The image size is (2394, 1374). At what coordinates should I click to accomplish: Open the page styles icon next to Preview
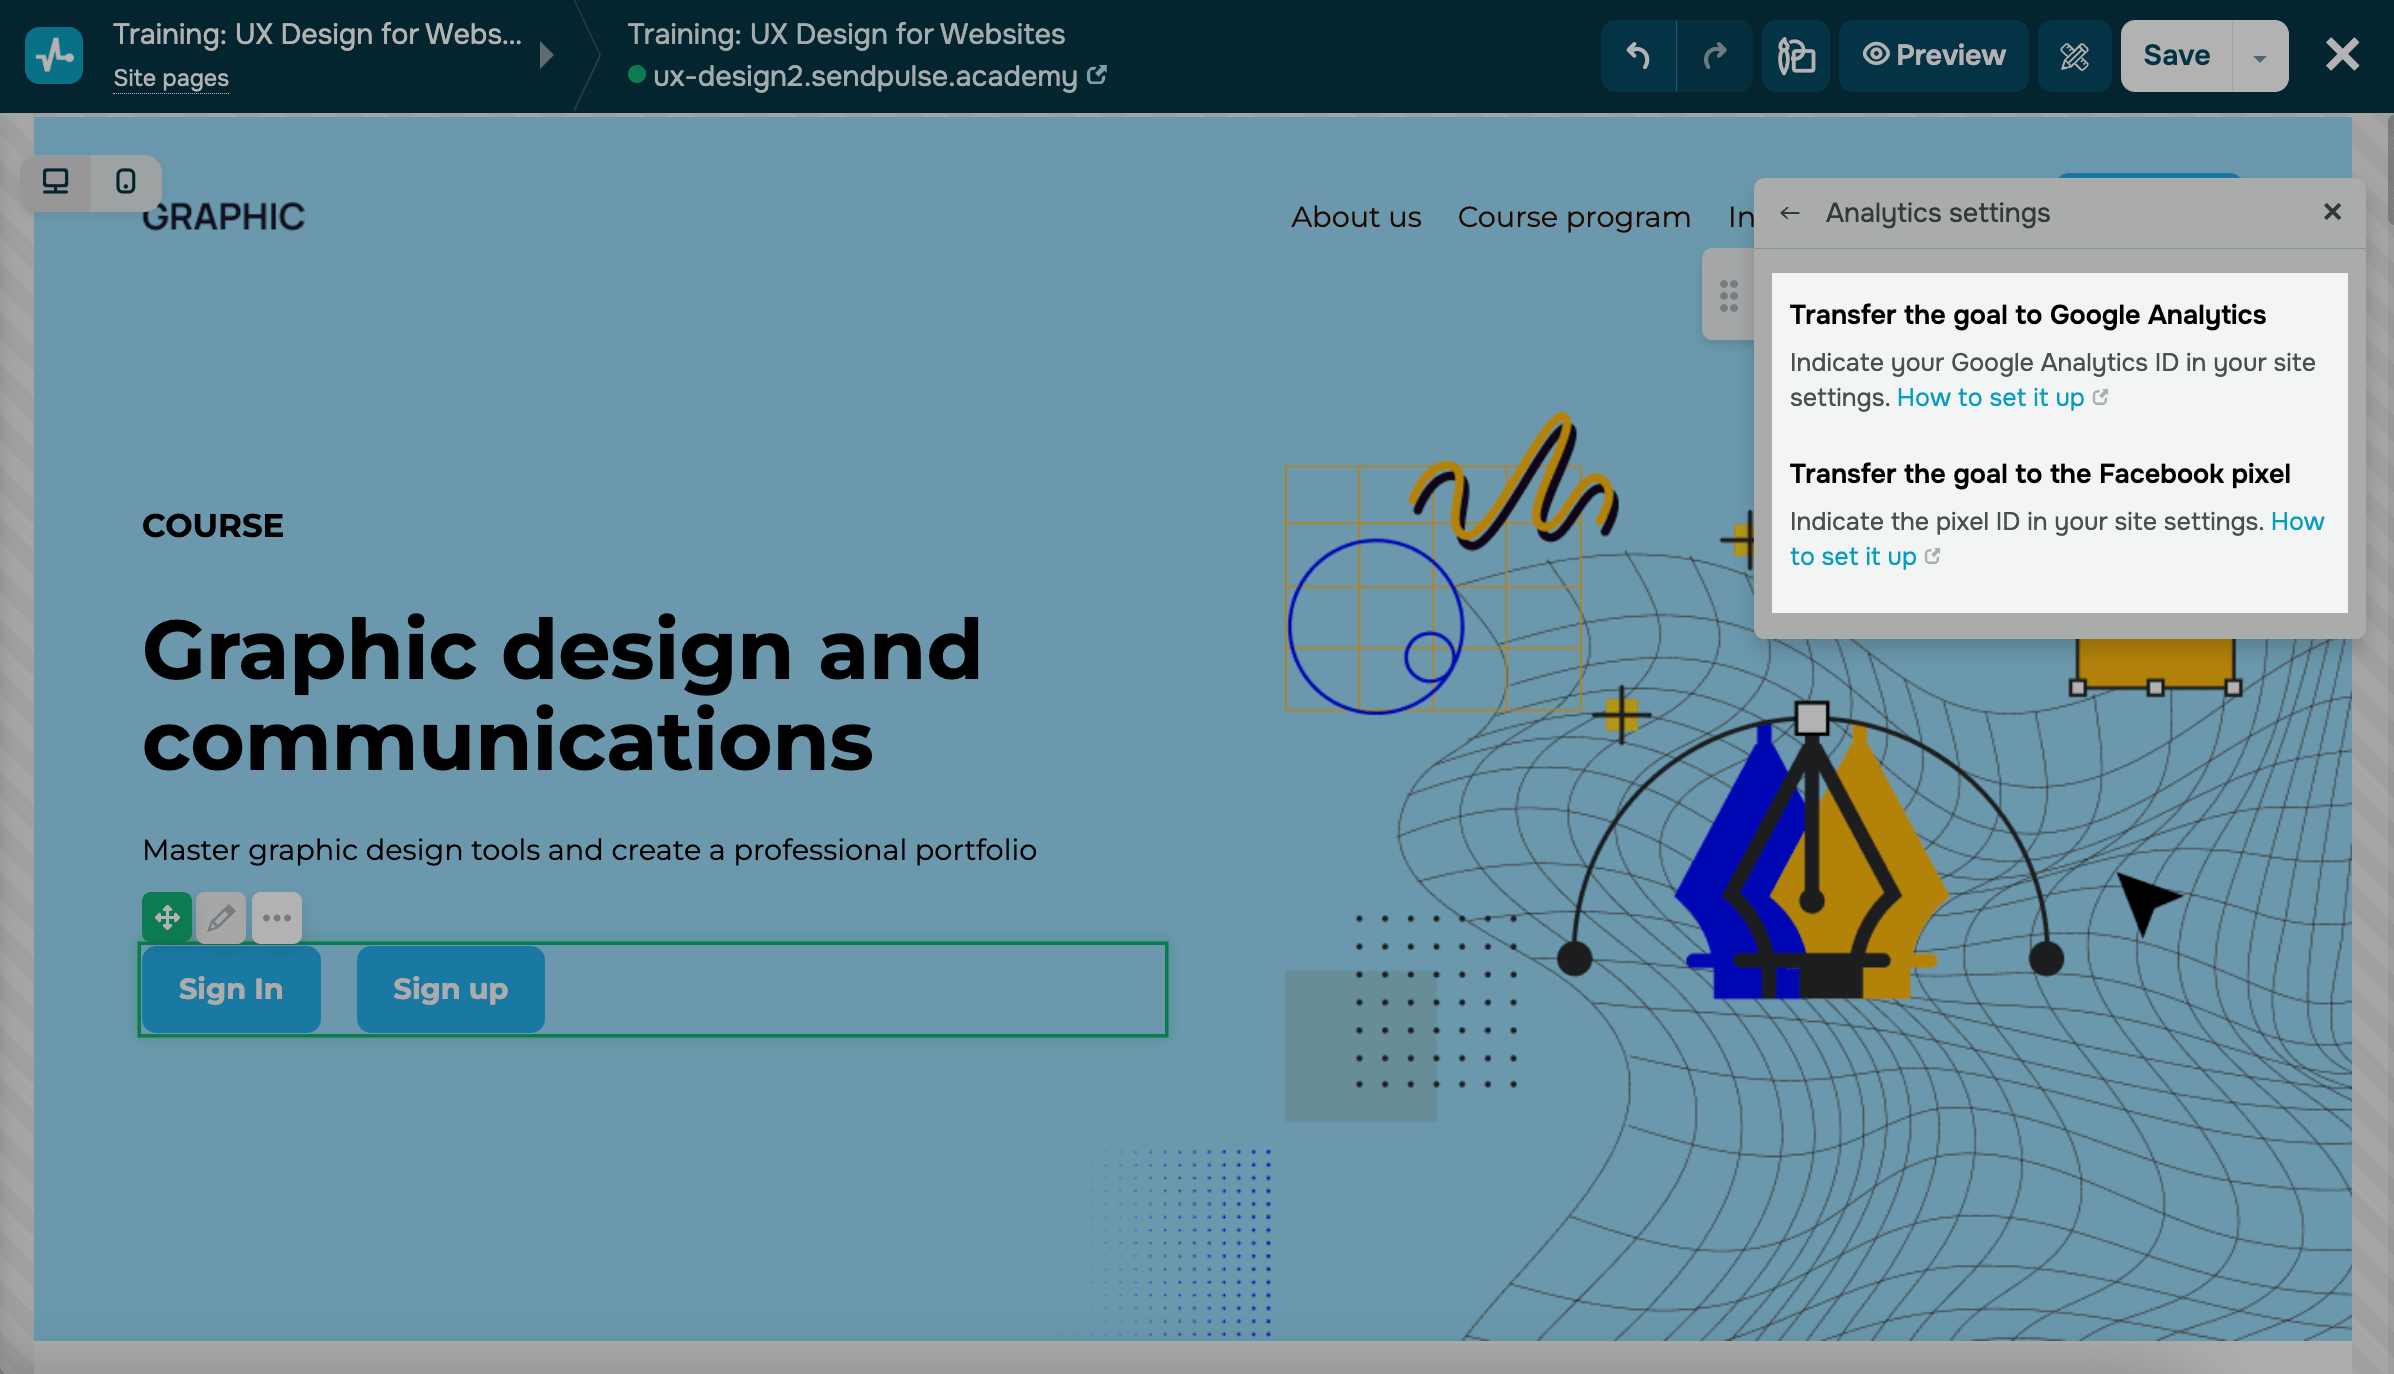click(1796, 56)
